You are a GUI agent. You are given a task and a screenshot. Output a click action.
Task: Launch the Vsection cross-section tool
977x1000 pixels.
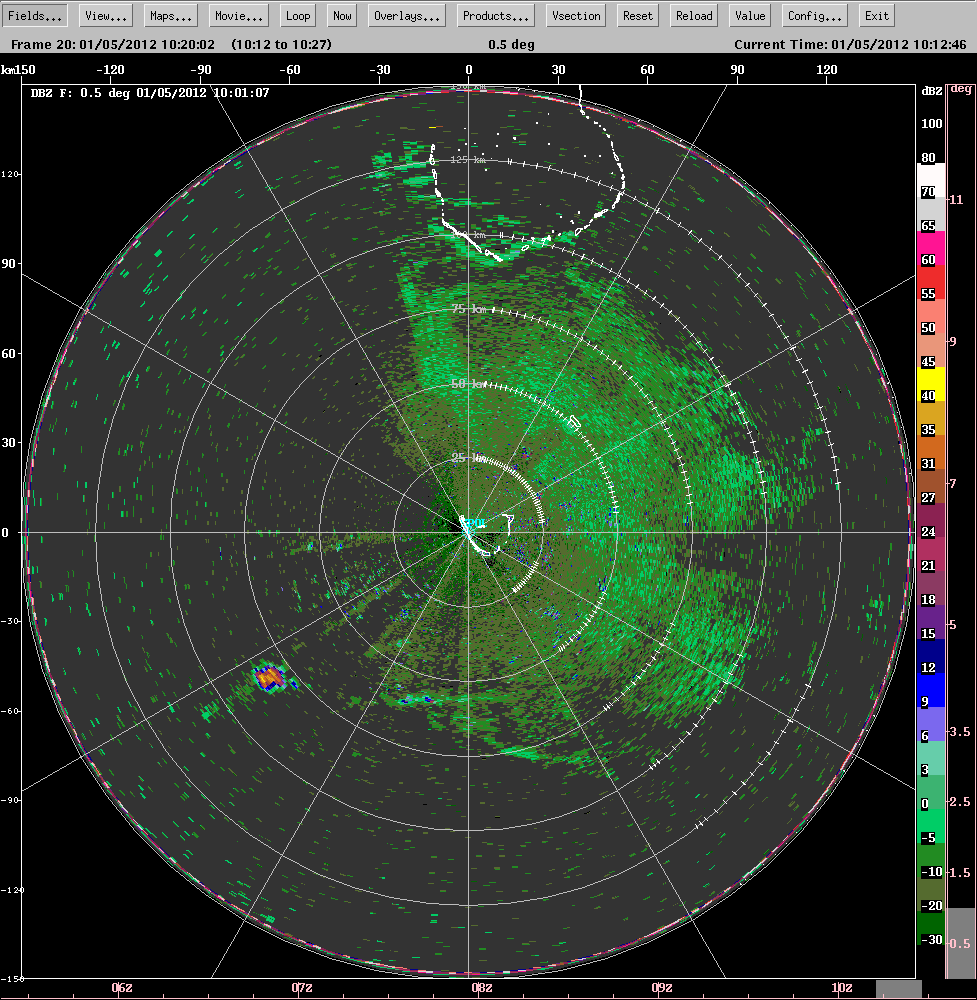575,15
